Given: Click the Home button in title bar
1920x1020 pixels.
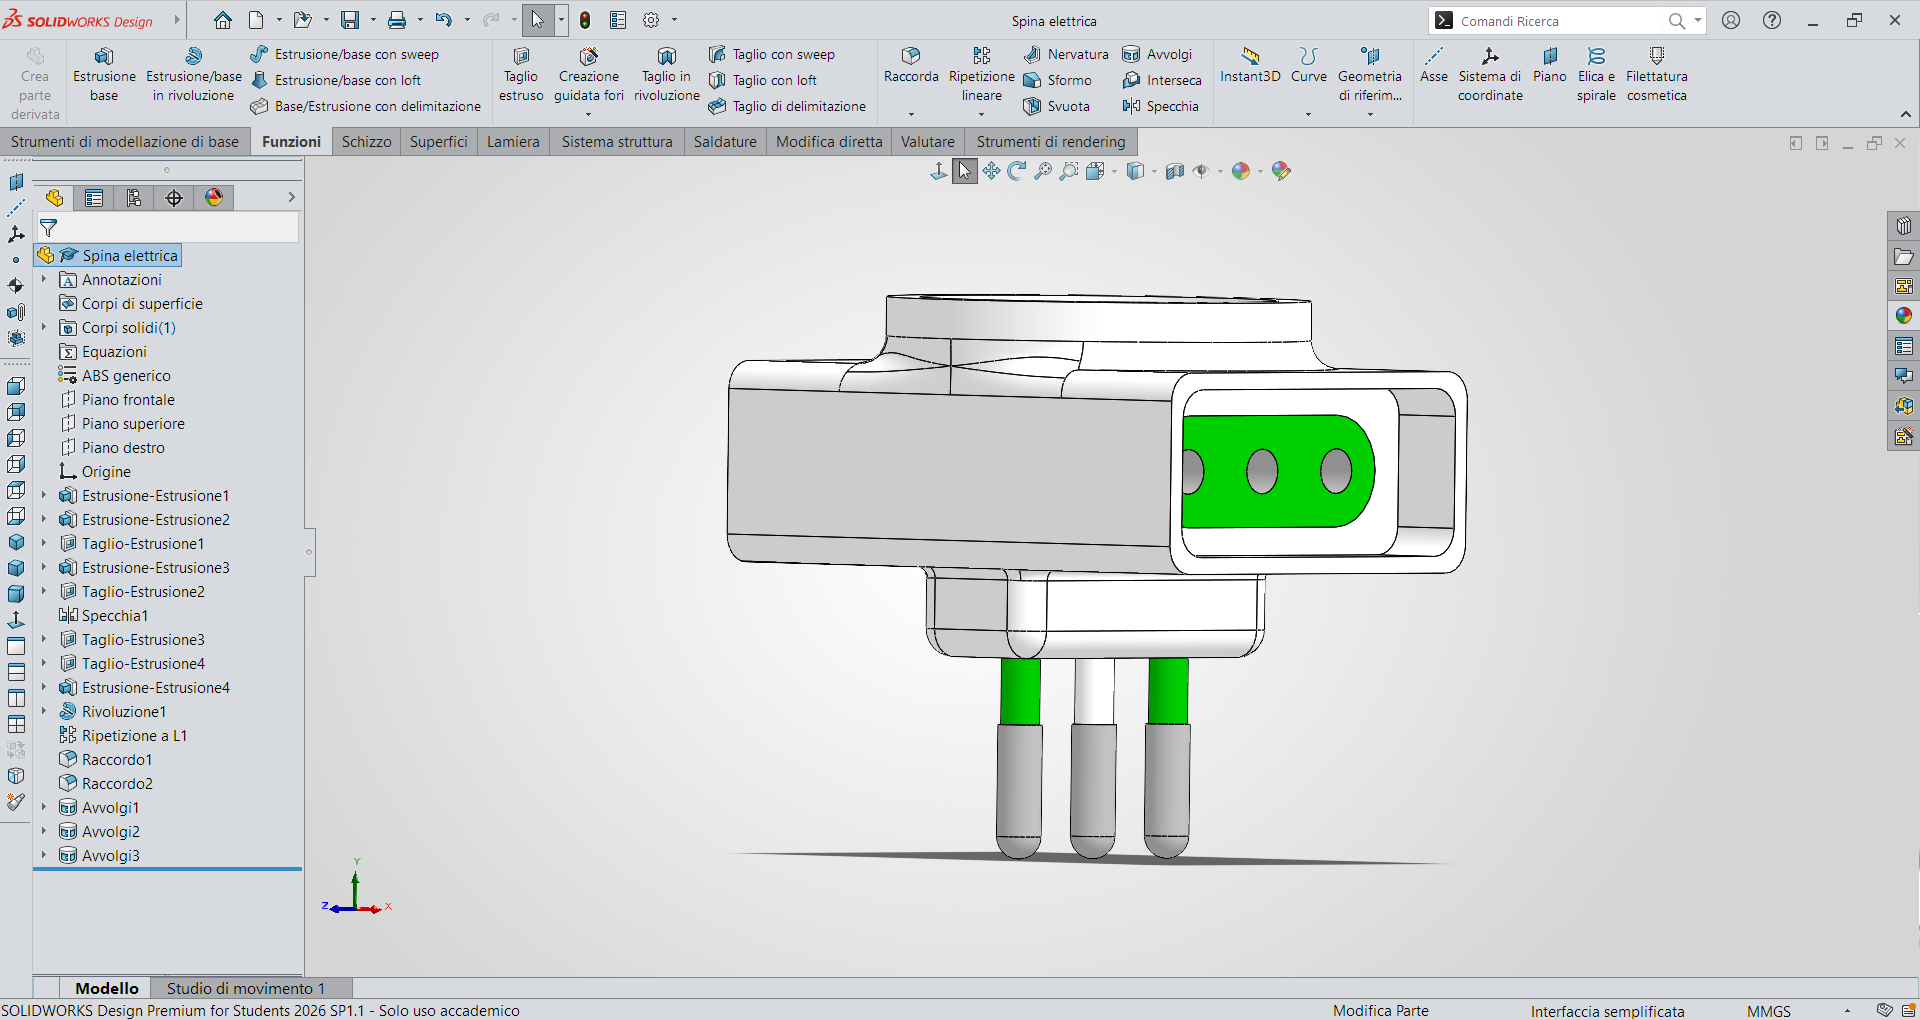Looking at the screenshot, I should [x=223, y=20].
